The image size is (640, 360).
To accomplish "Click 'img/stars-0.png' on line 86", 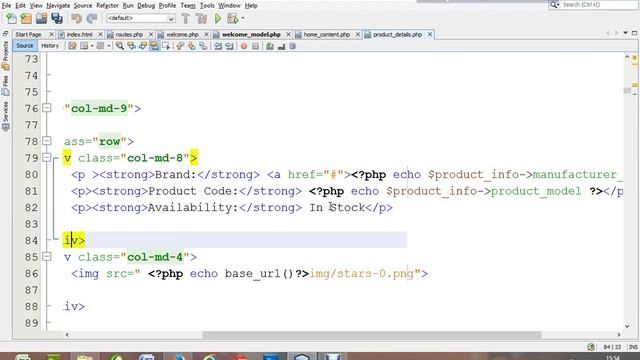I will point(361,273).
